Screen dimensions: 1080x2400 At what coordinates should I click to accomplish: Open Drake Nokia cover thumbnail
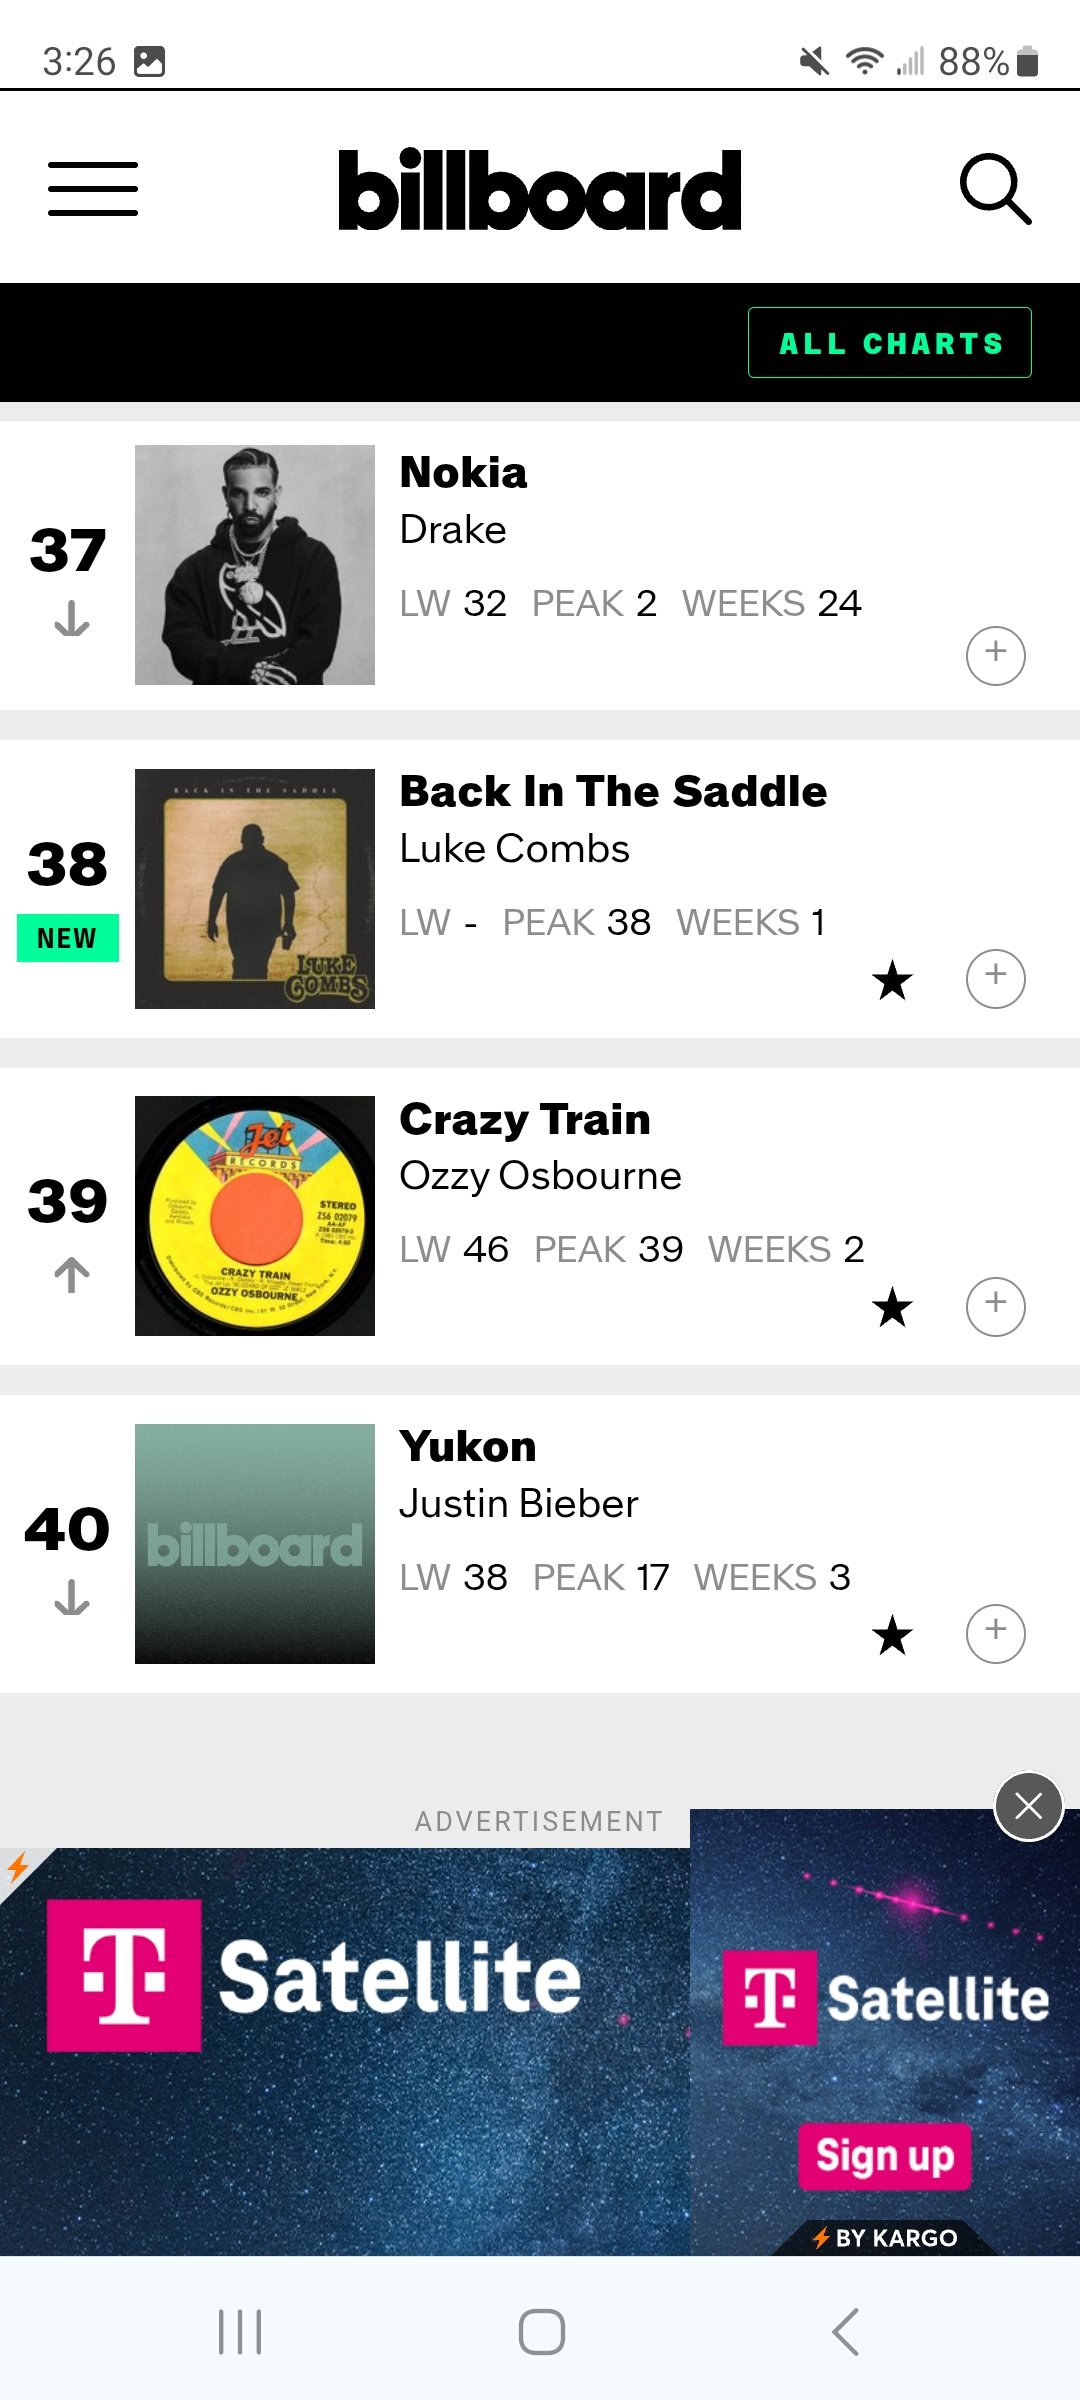[x=255, y=565]
